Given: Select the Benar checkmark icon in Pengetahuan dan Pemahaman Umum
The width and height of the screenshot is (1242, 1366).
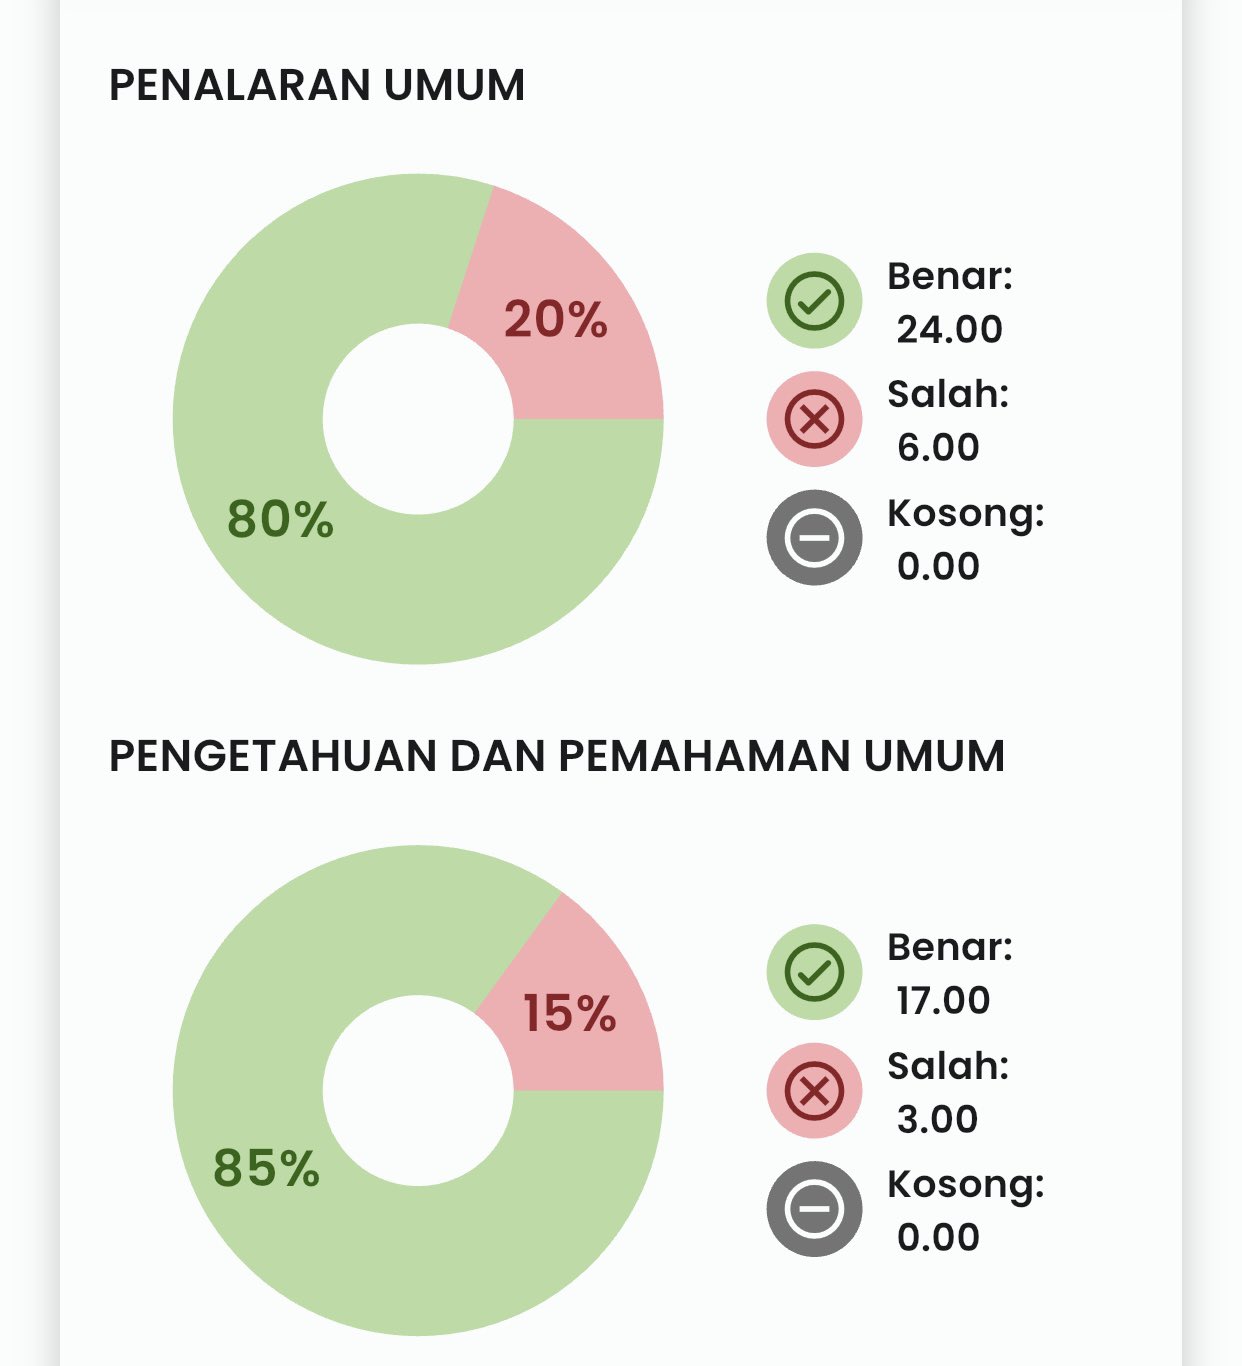Looking at the screenshot, I should 814,972.
